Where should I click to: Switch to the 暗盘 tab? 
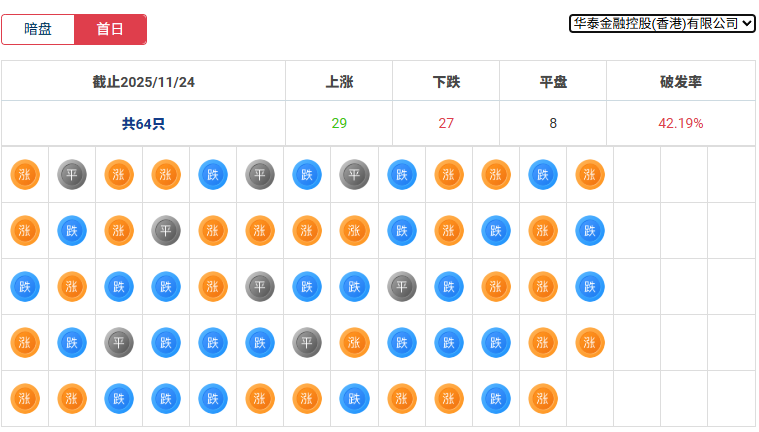tap(38, 29)
